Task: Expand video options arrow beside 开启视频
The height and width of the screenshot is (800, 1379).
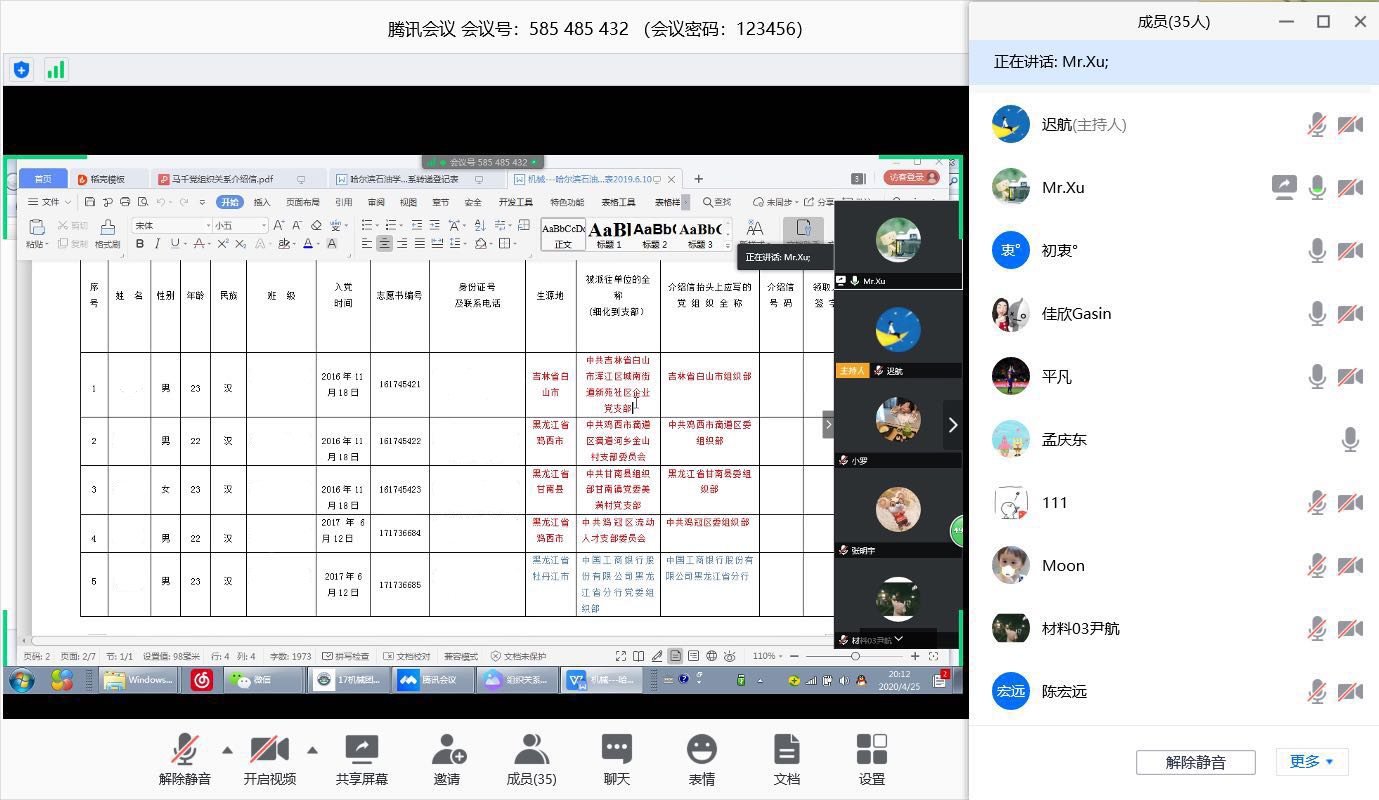Action: (x=312, y=750)
